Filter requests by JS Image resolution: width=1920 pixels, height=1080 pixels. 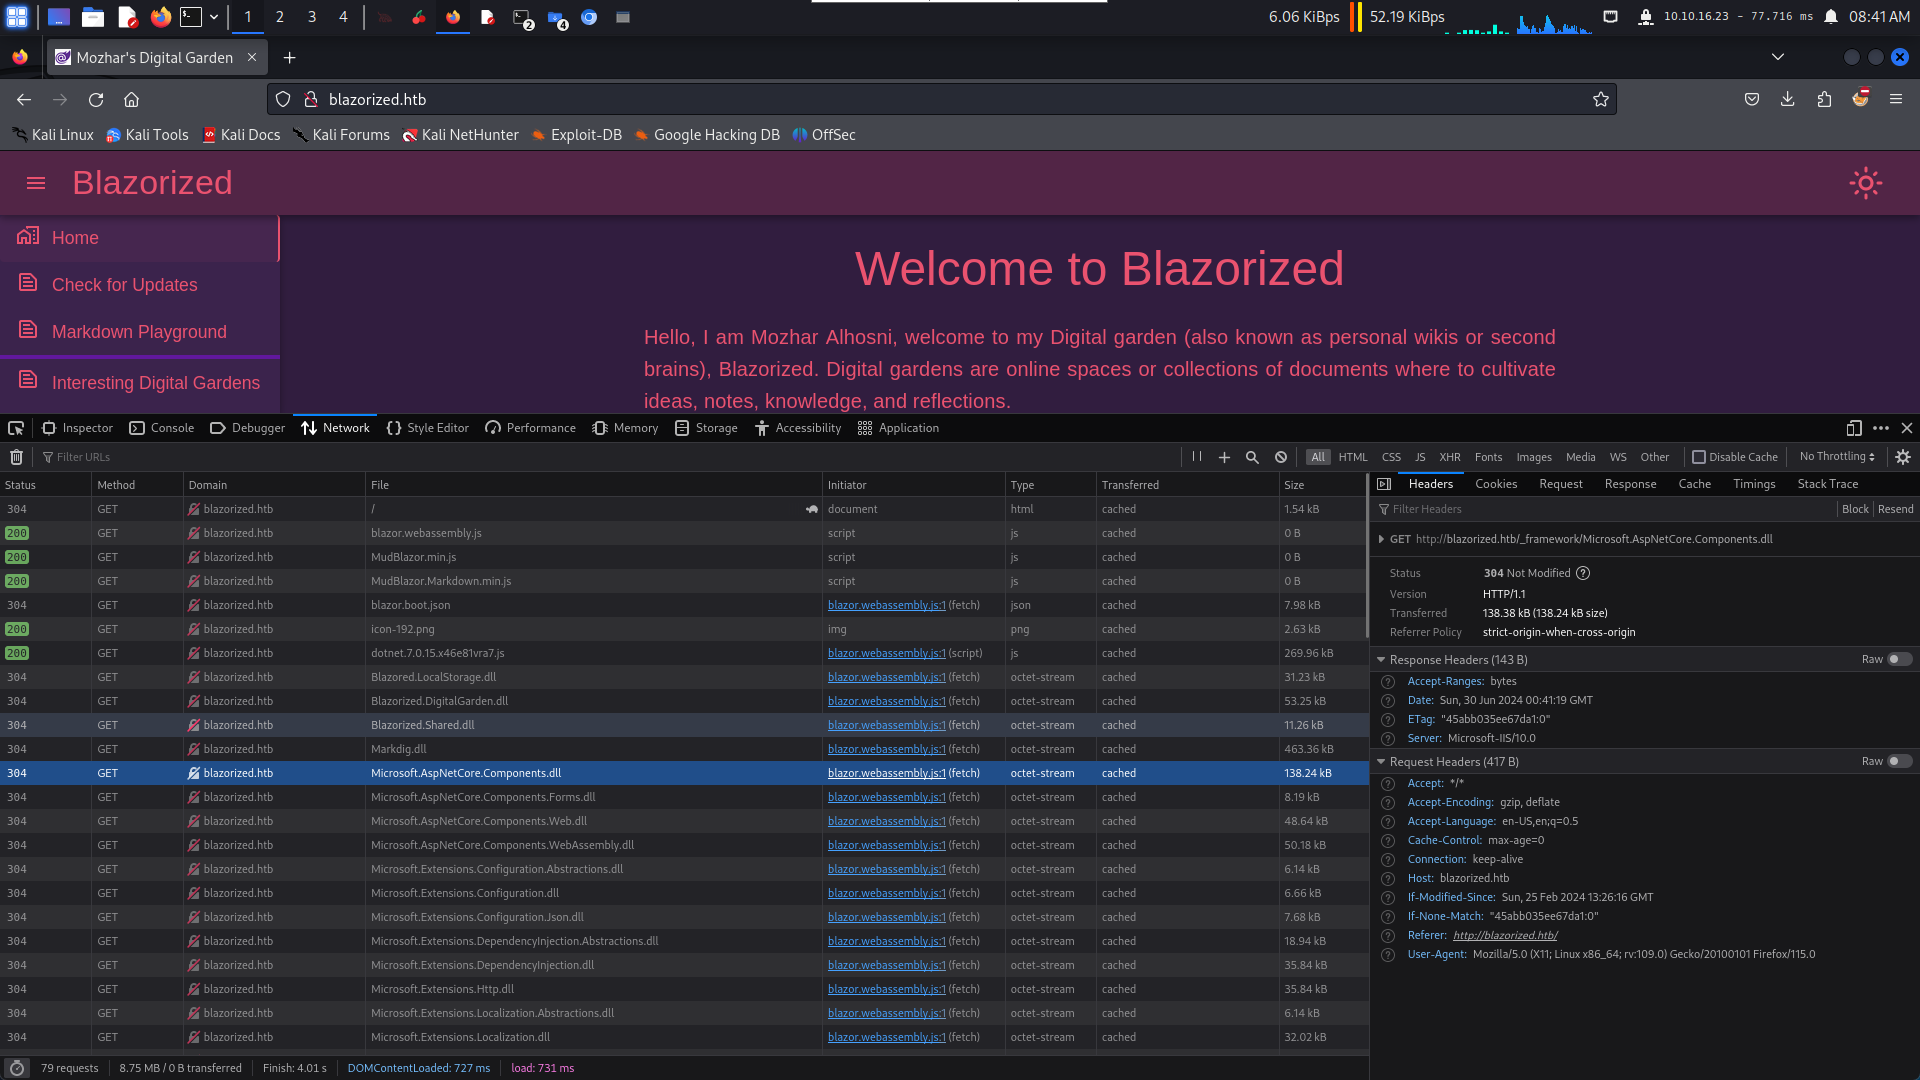[x=1420, y=457]
